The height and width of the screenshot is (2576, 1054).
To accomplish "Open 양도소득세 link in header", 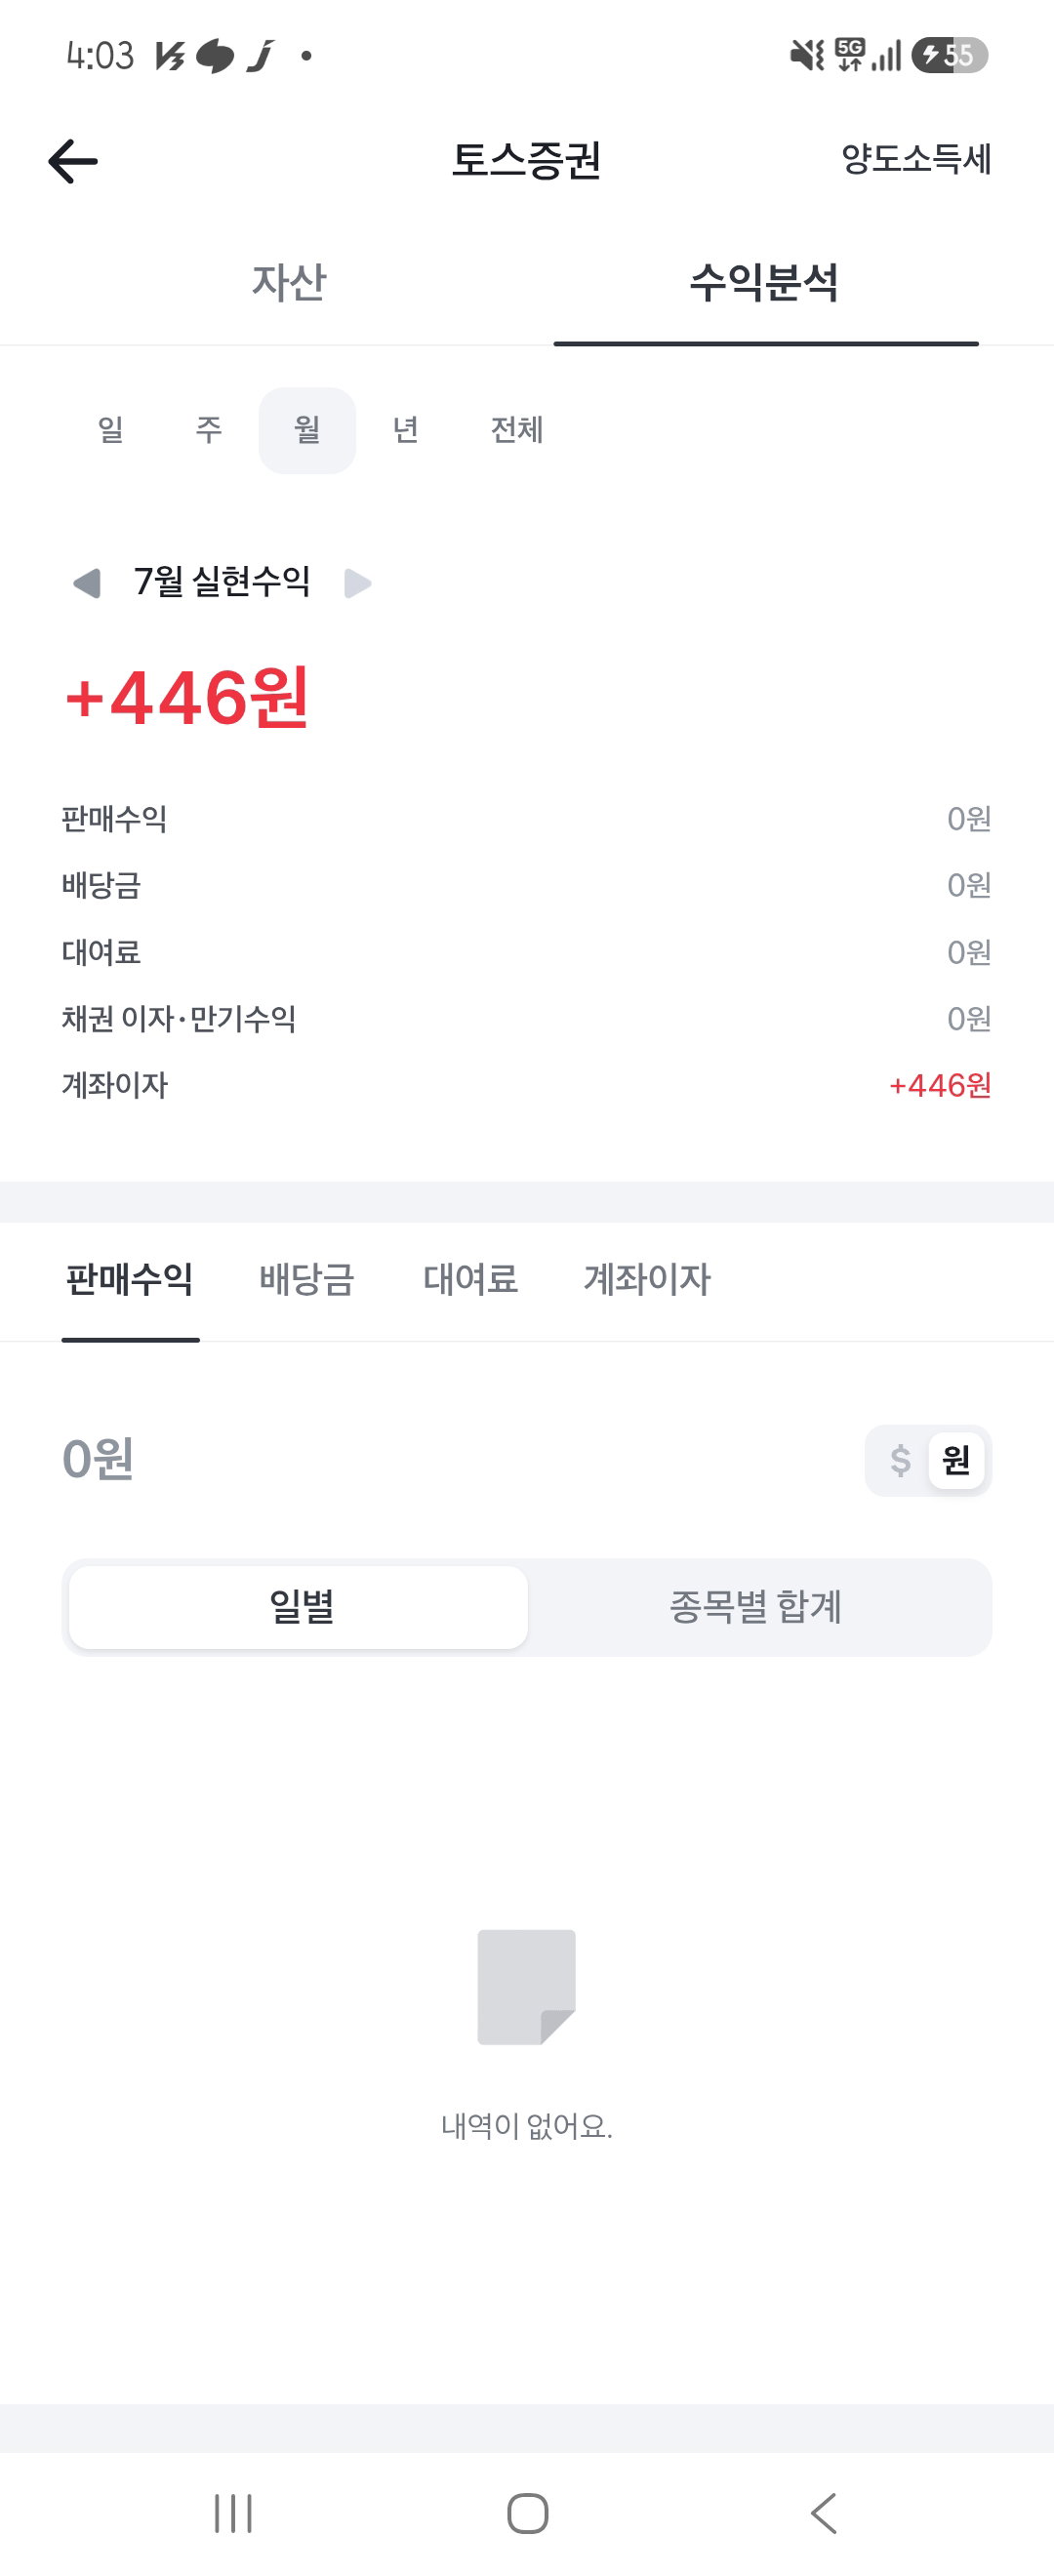I will pos(916,159).
